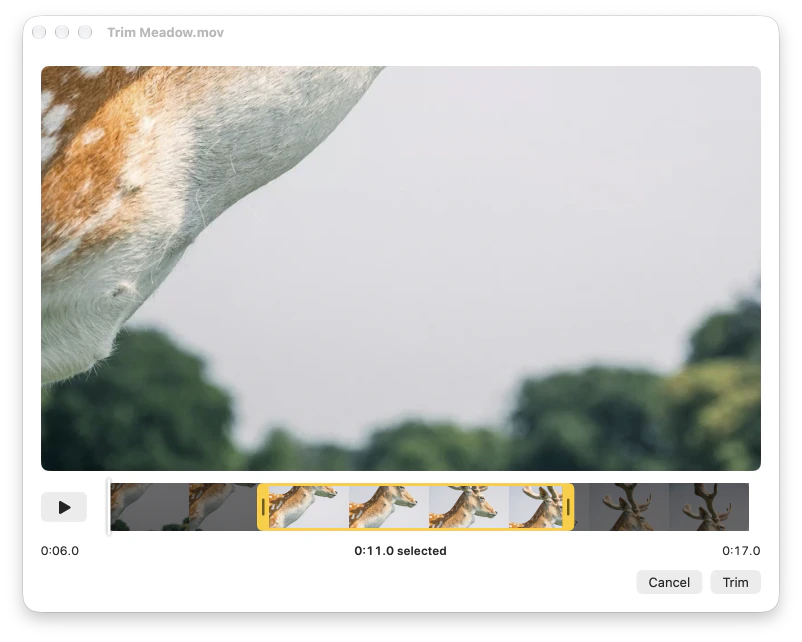Screen dimensions: 802x642
Task: Click the white playhead marker at timeline start
Action: click(108, 507)
